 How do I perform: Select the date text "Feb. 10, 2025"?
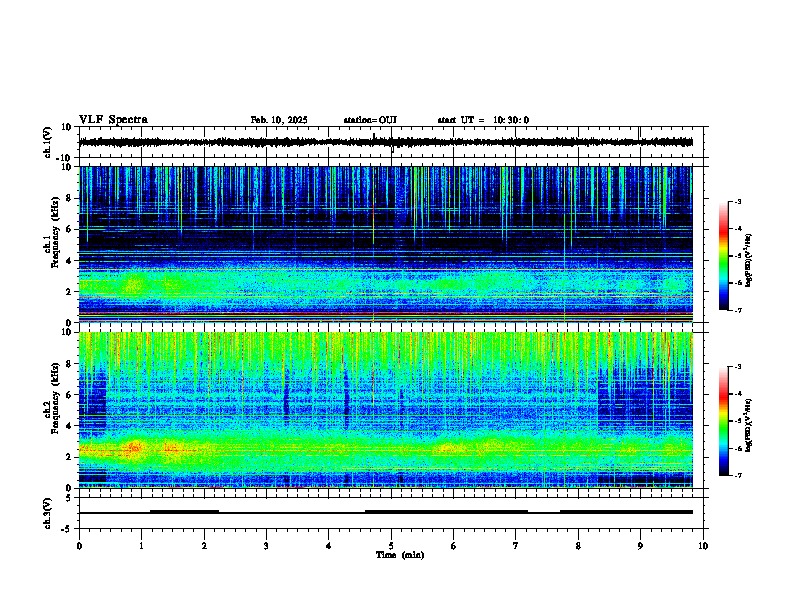(279, 120)
